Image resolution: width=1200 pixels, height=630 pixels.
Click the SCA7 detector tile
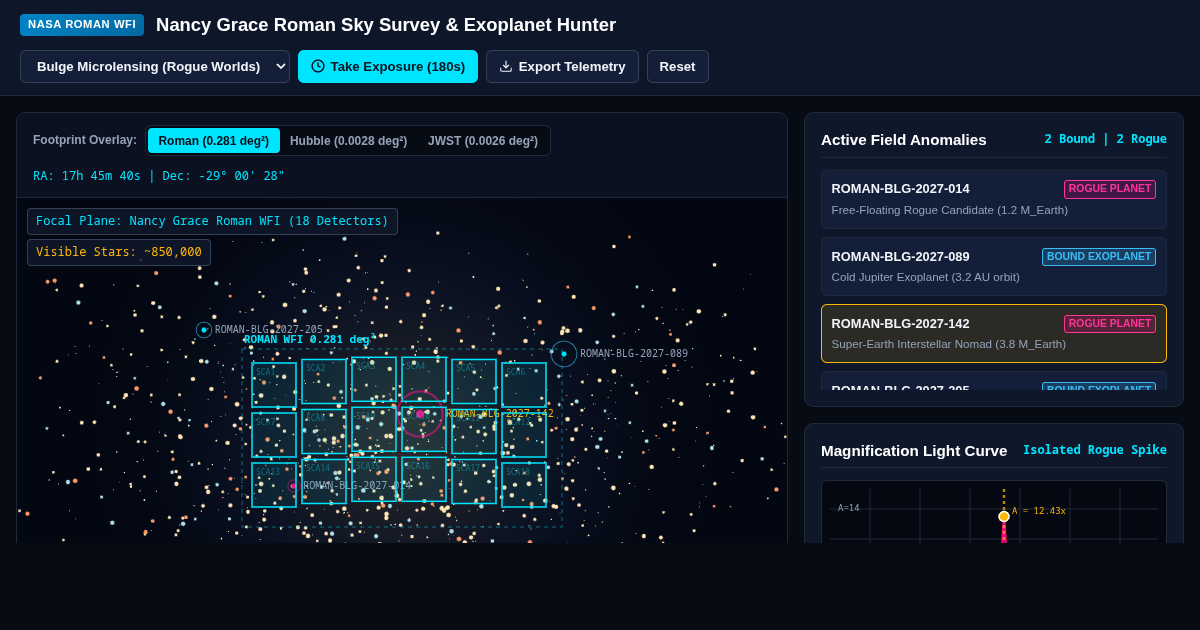click(x=274, y=435)
